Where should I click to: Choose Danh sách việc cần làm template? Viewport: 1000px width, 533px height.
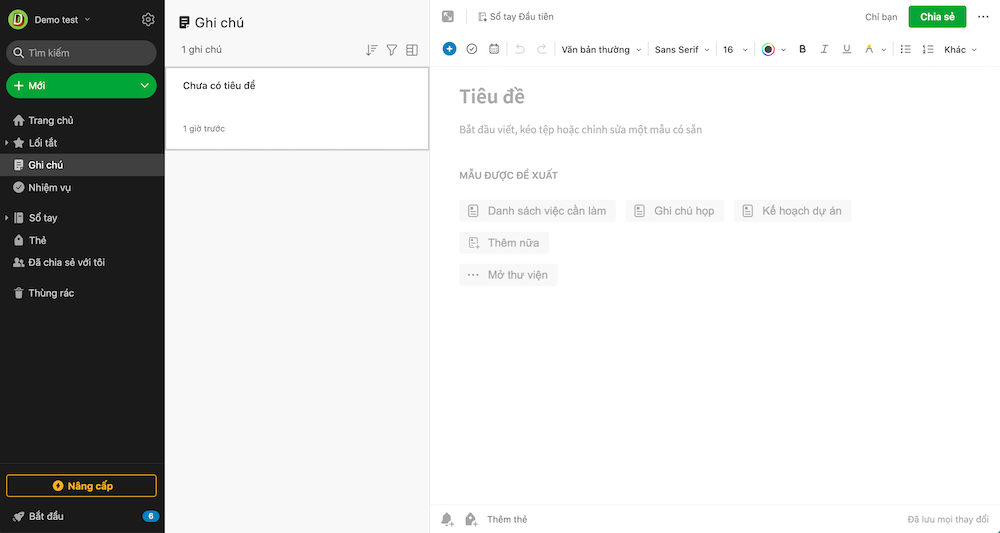coord(537,211)
